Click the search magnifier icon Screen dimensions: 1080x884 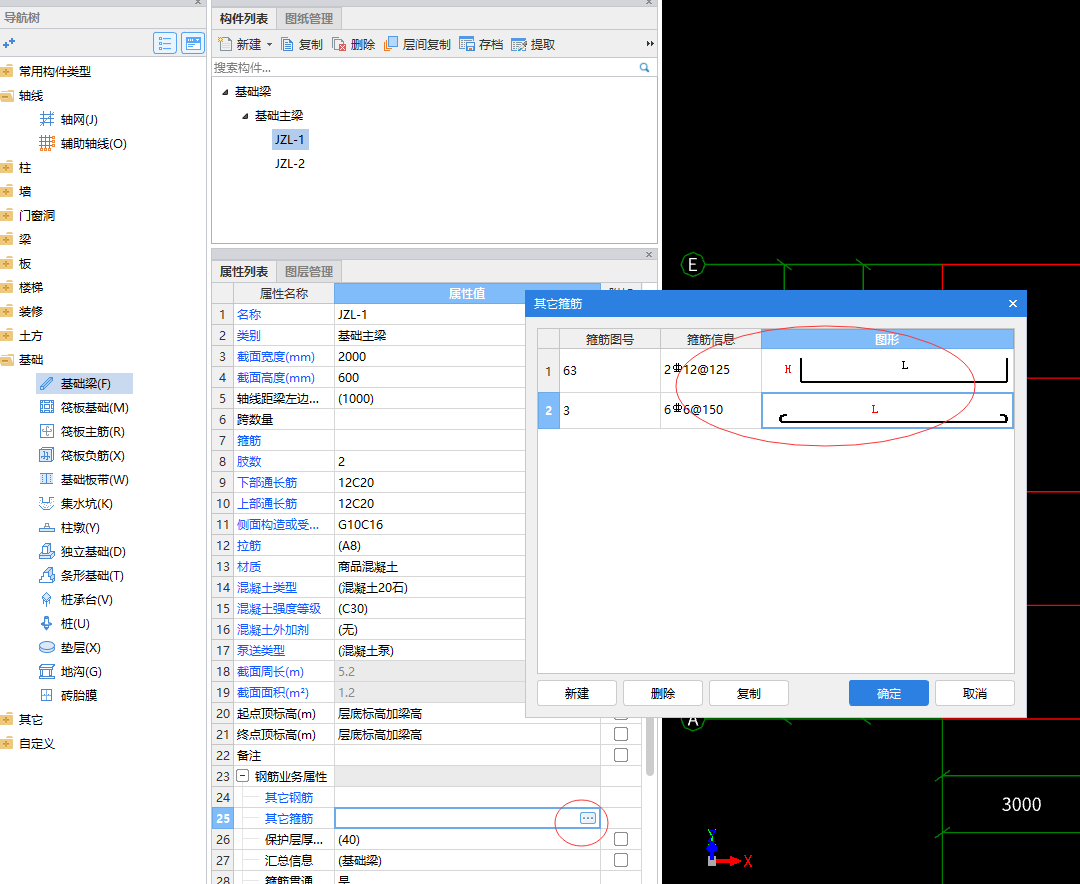644,68
